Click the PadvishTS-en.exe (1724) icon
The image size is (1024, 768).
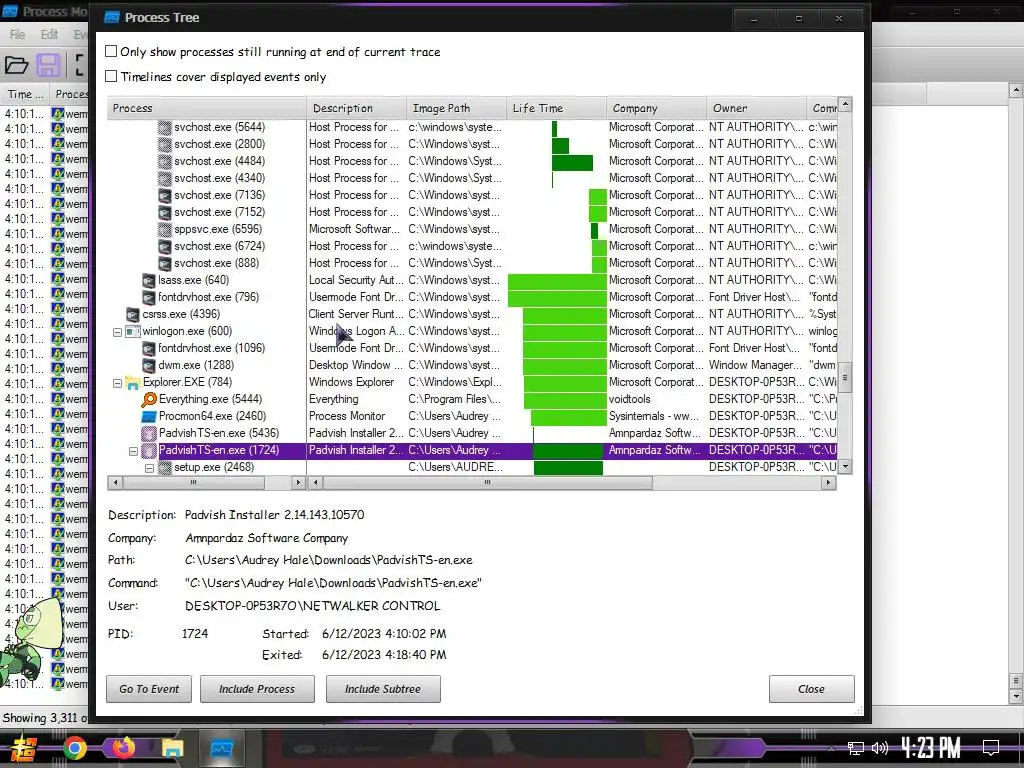(x=149, y=450)
